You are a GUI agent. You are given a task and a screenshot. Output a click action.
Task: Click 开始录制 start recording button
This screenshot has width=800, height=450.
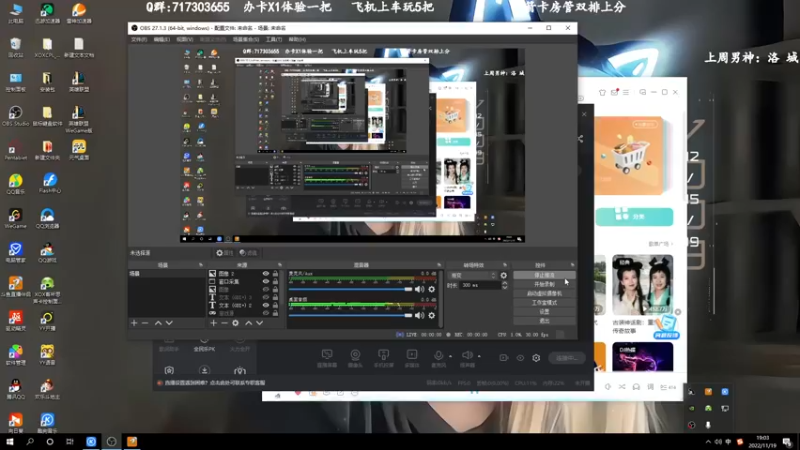click(544, 285)
